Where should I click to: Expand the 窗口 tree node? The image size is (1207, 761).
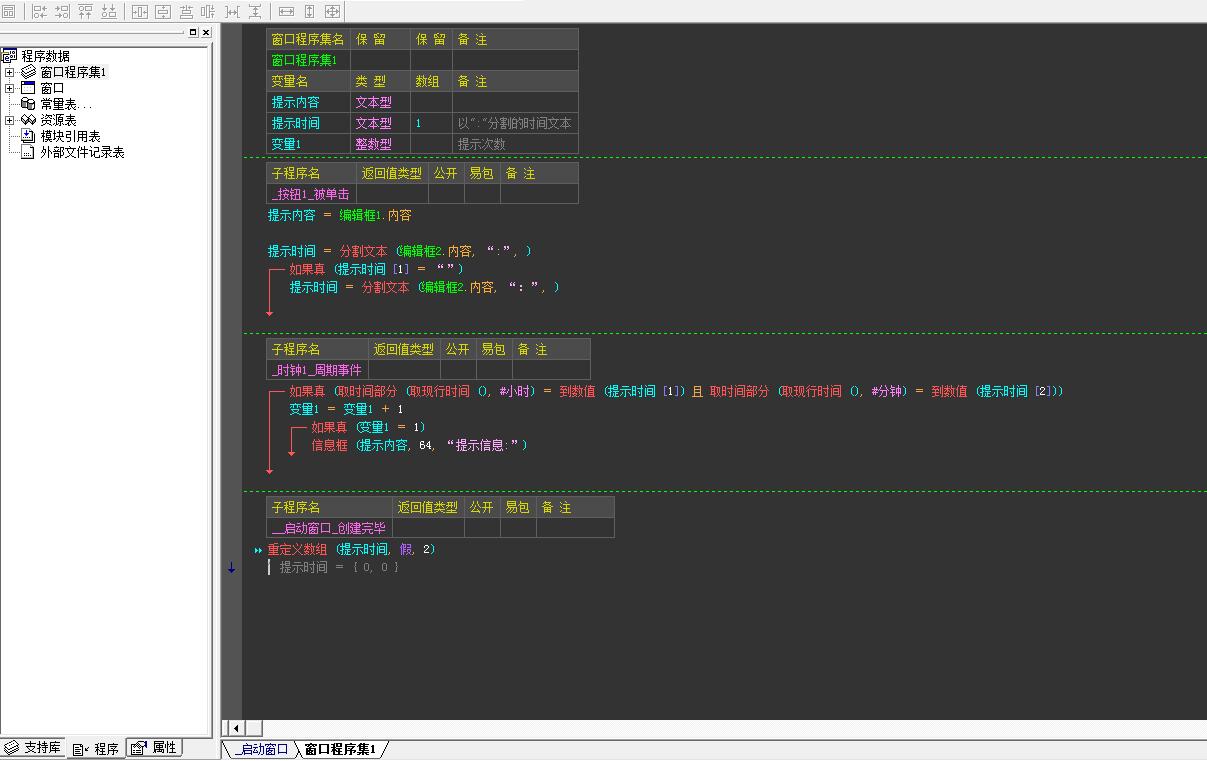10,88
